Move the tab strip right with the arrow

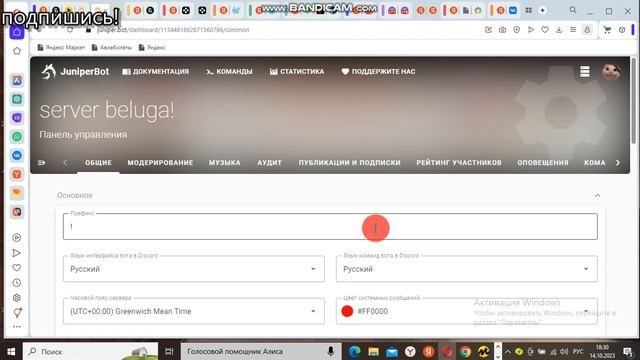point(618,162)
